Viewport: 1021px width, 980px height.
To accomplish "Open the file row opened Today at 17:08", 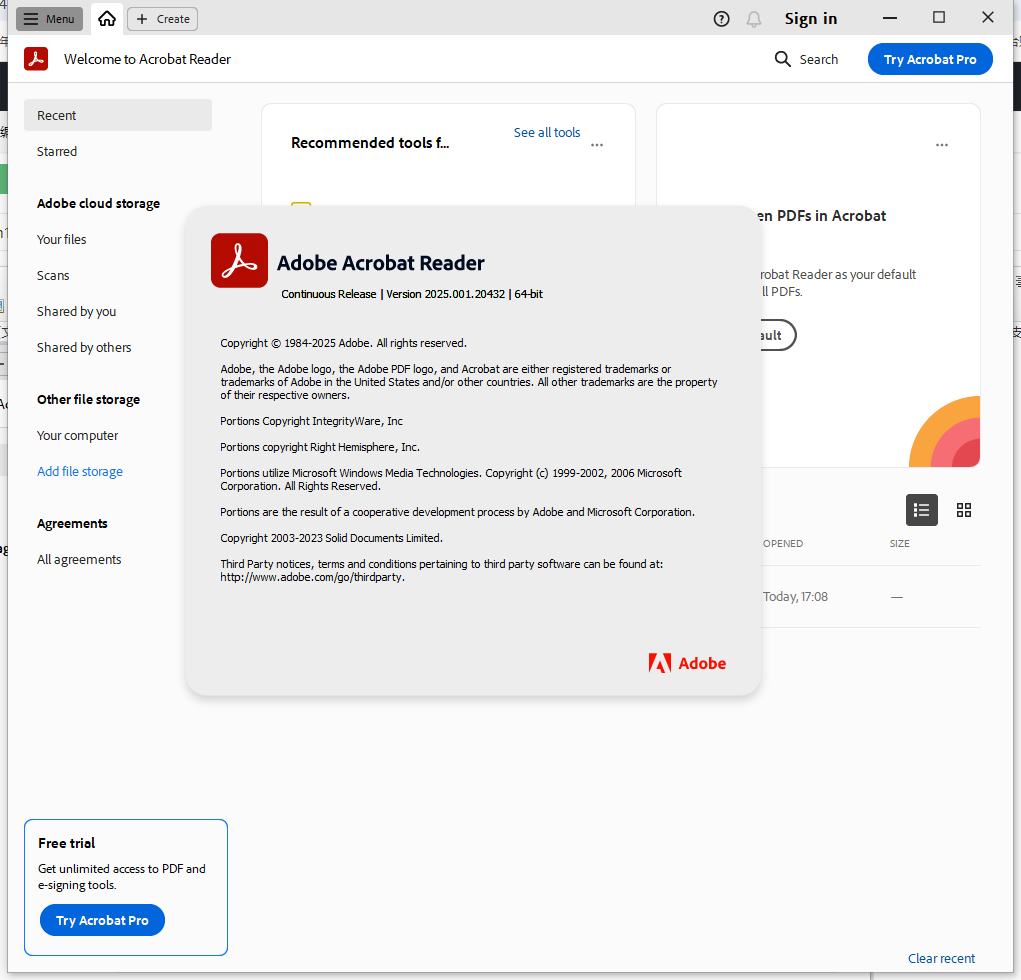I will click(x=797, y=596).
